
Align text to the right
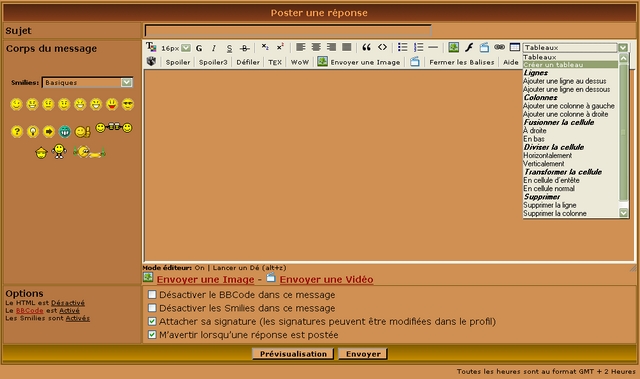[331, 47]
